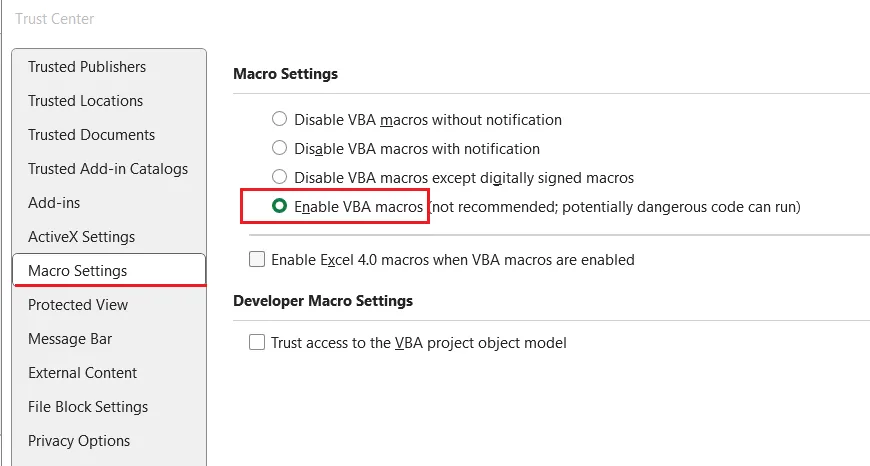Show ActiveX Settings page
The image size is (870, 466).
click(81, 237)
